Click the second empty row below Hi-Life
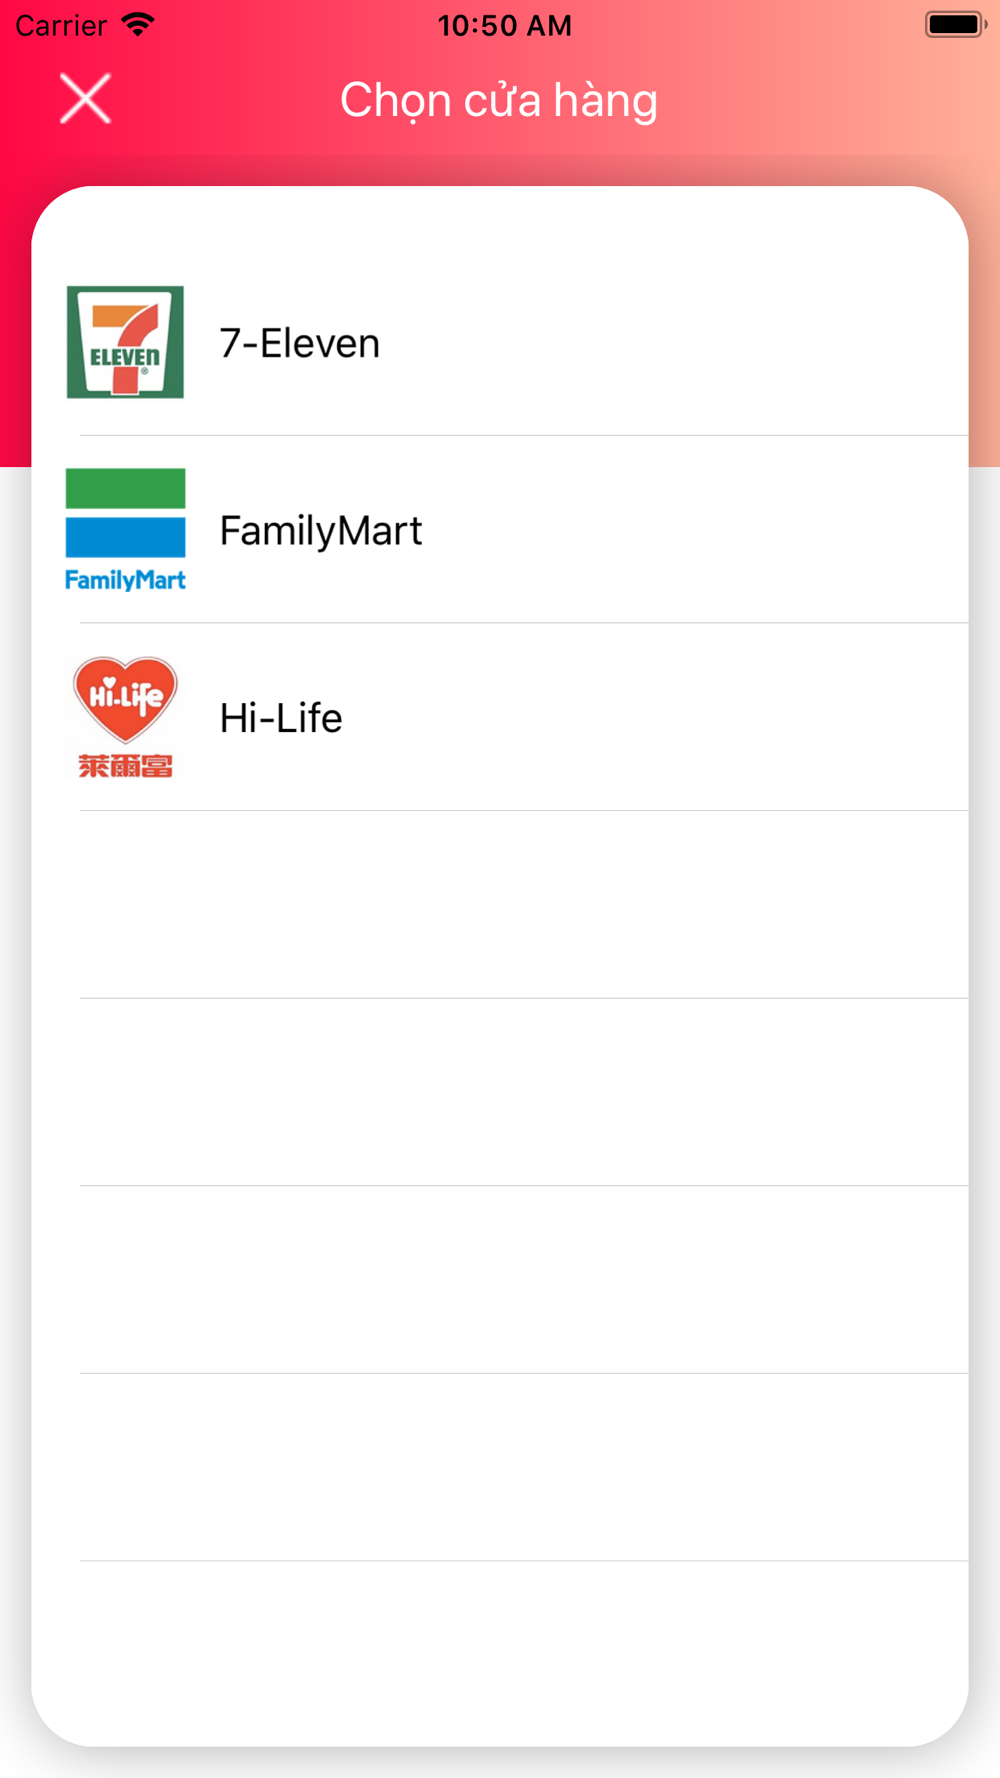1000x1778 pixels. [500, 1092]
